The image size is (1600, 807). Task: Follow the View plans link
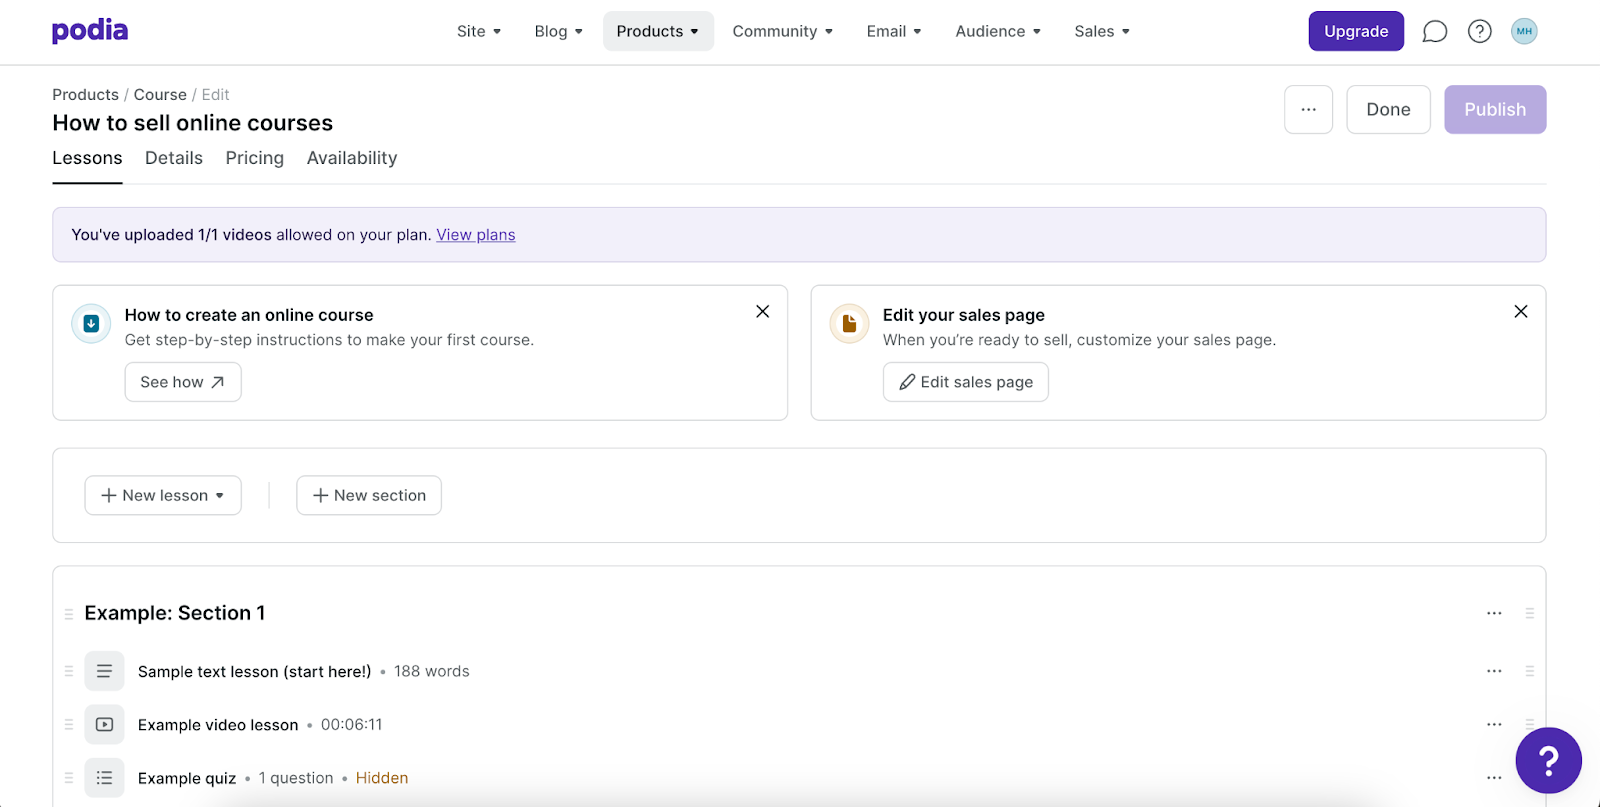[x=475, y=235]
